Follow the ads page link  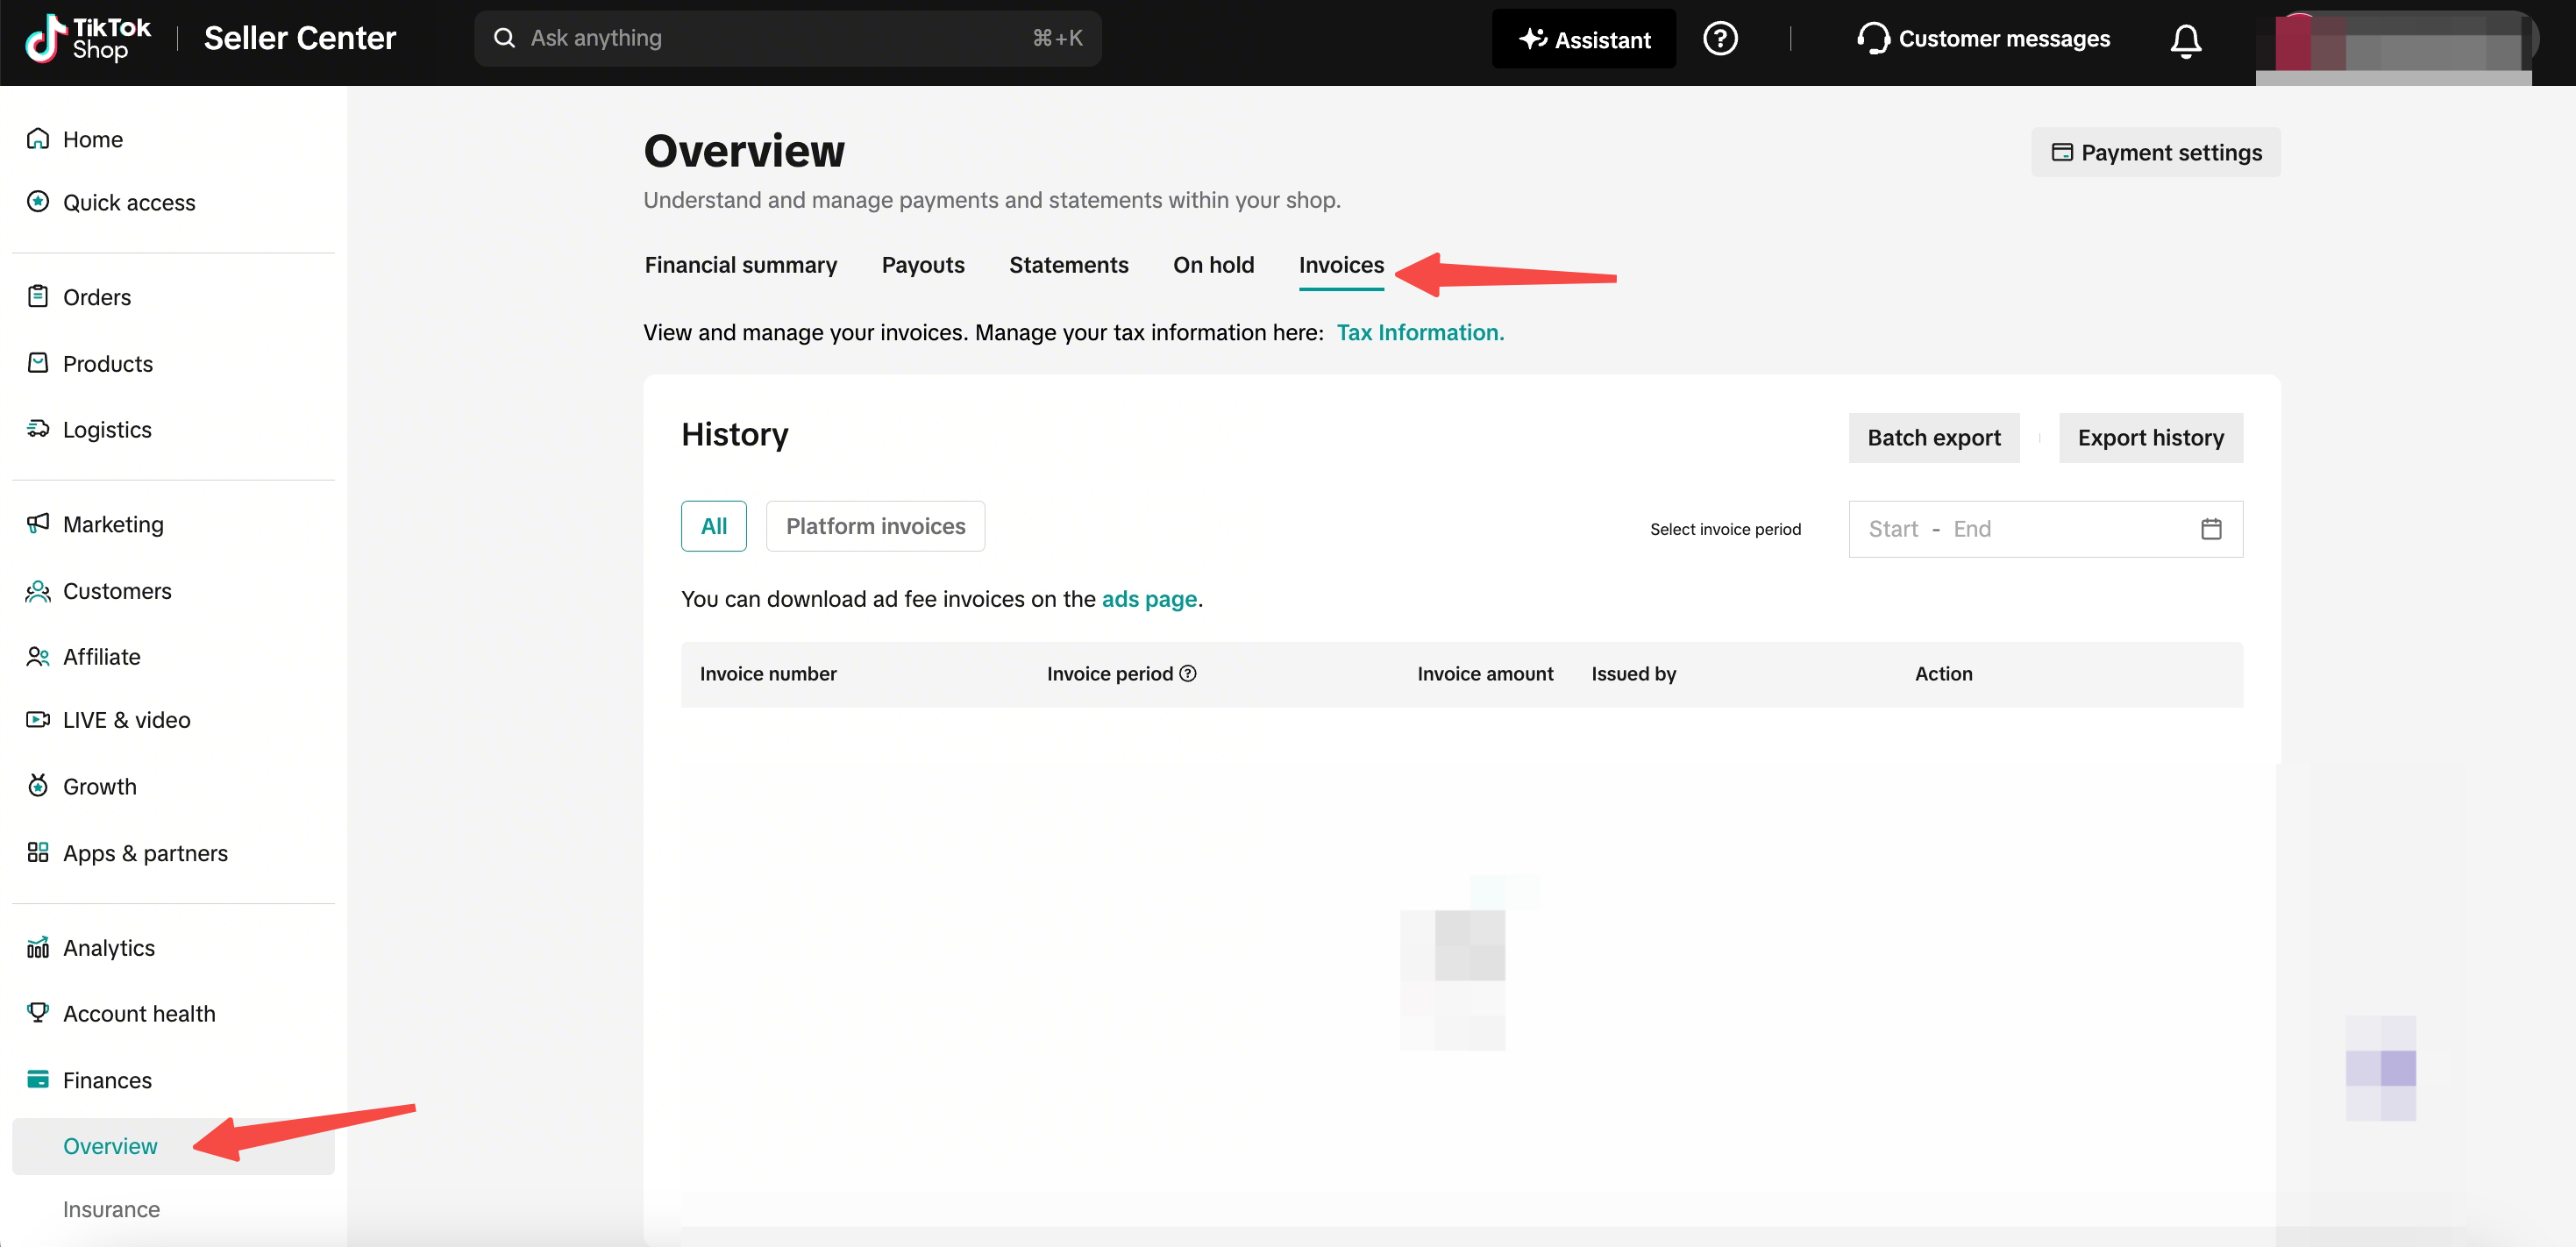point(1149,599)
